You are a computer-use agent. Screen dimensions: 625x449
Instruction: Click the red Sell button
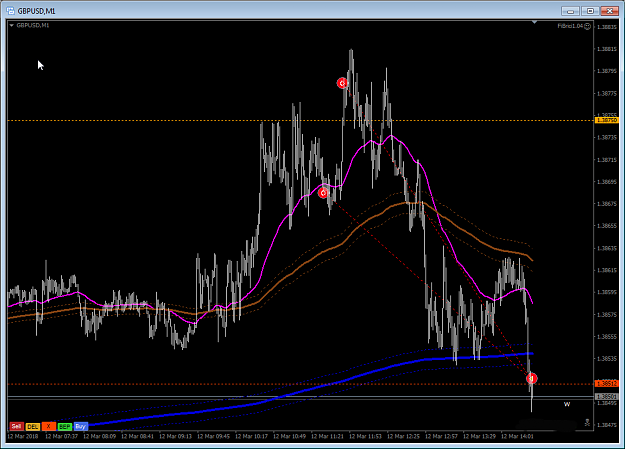pos(16,426)
